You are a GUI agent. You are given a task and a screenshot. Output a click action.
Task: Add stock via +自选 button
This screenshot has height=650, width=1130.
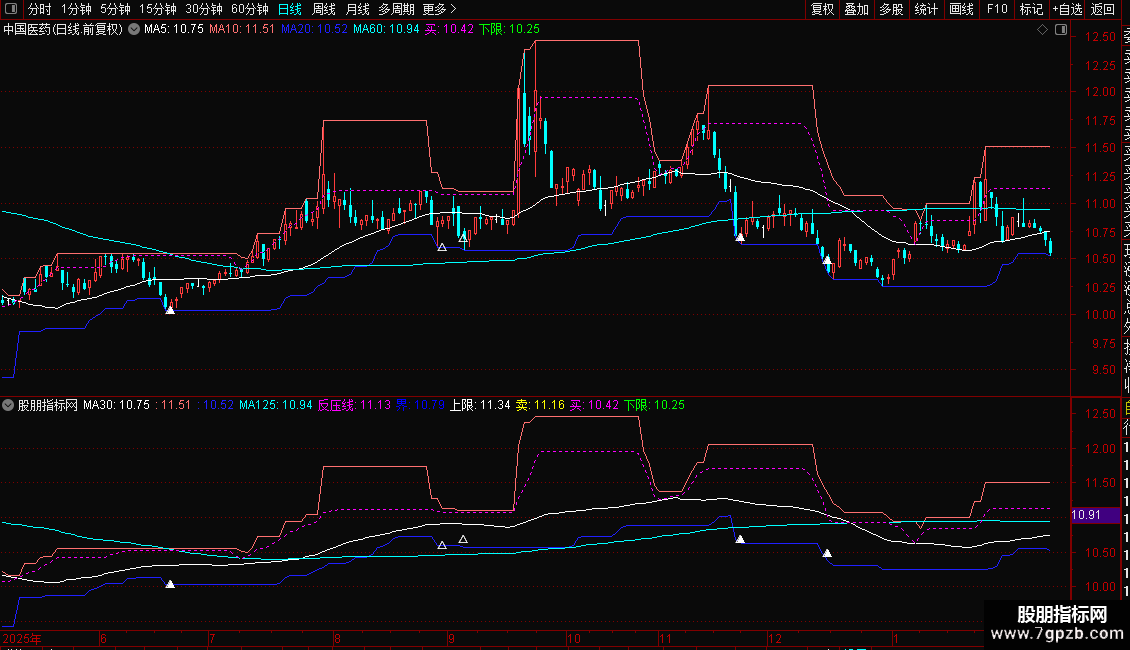tap(1066, 9)
